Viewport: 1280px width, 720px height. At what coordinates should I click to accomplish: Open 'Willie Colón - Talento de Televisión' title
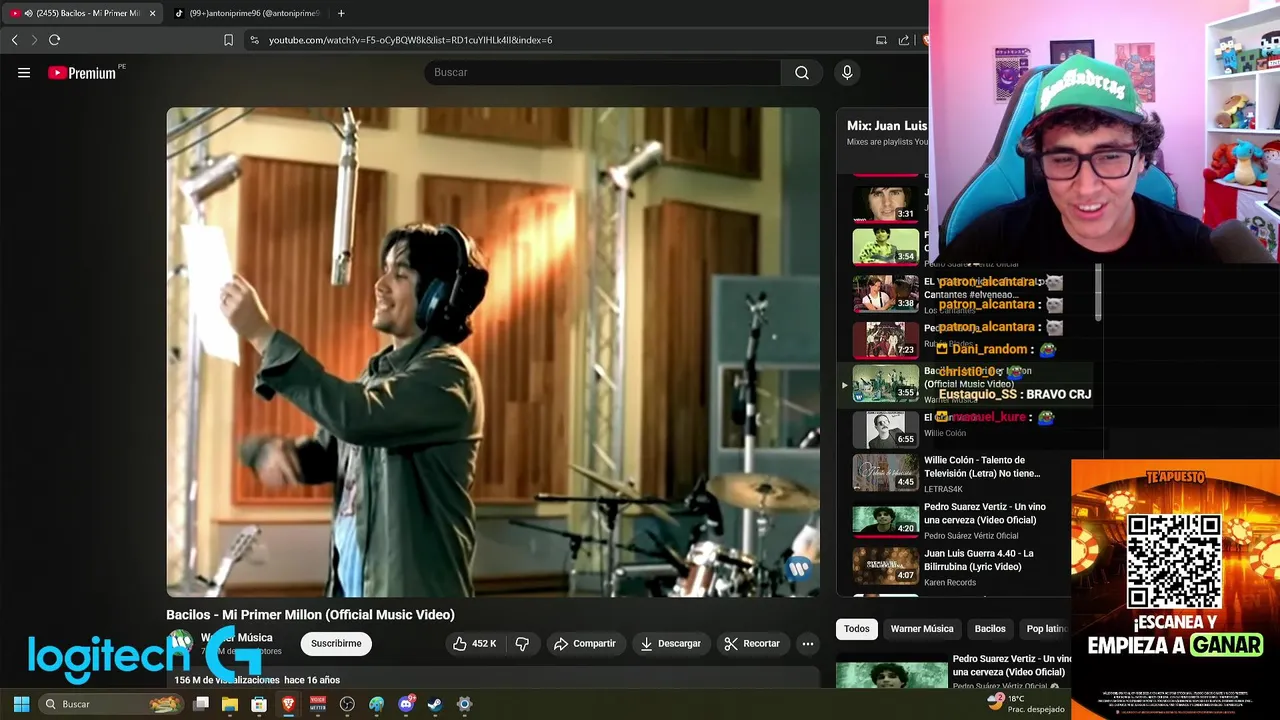point(982,467)
